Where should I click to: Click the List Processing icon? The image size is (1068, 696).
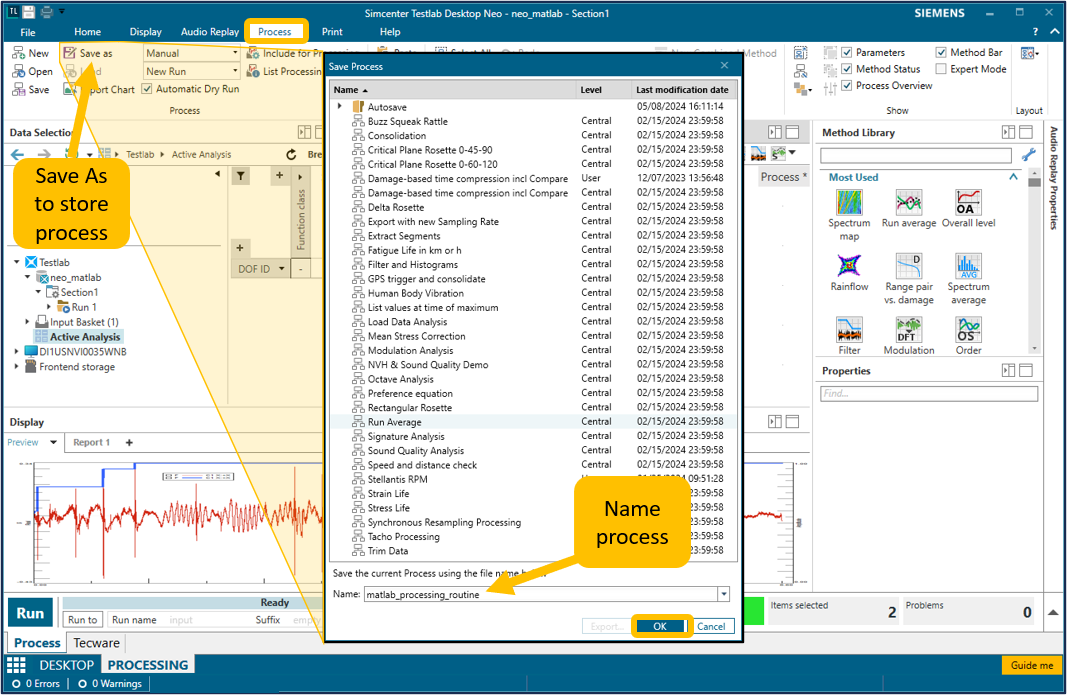pos(253,72)
